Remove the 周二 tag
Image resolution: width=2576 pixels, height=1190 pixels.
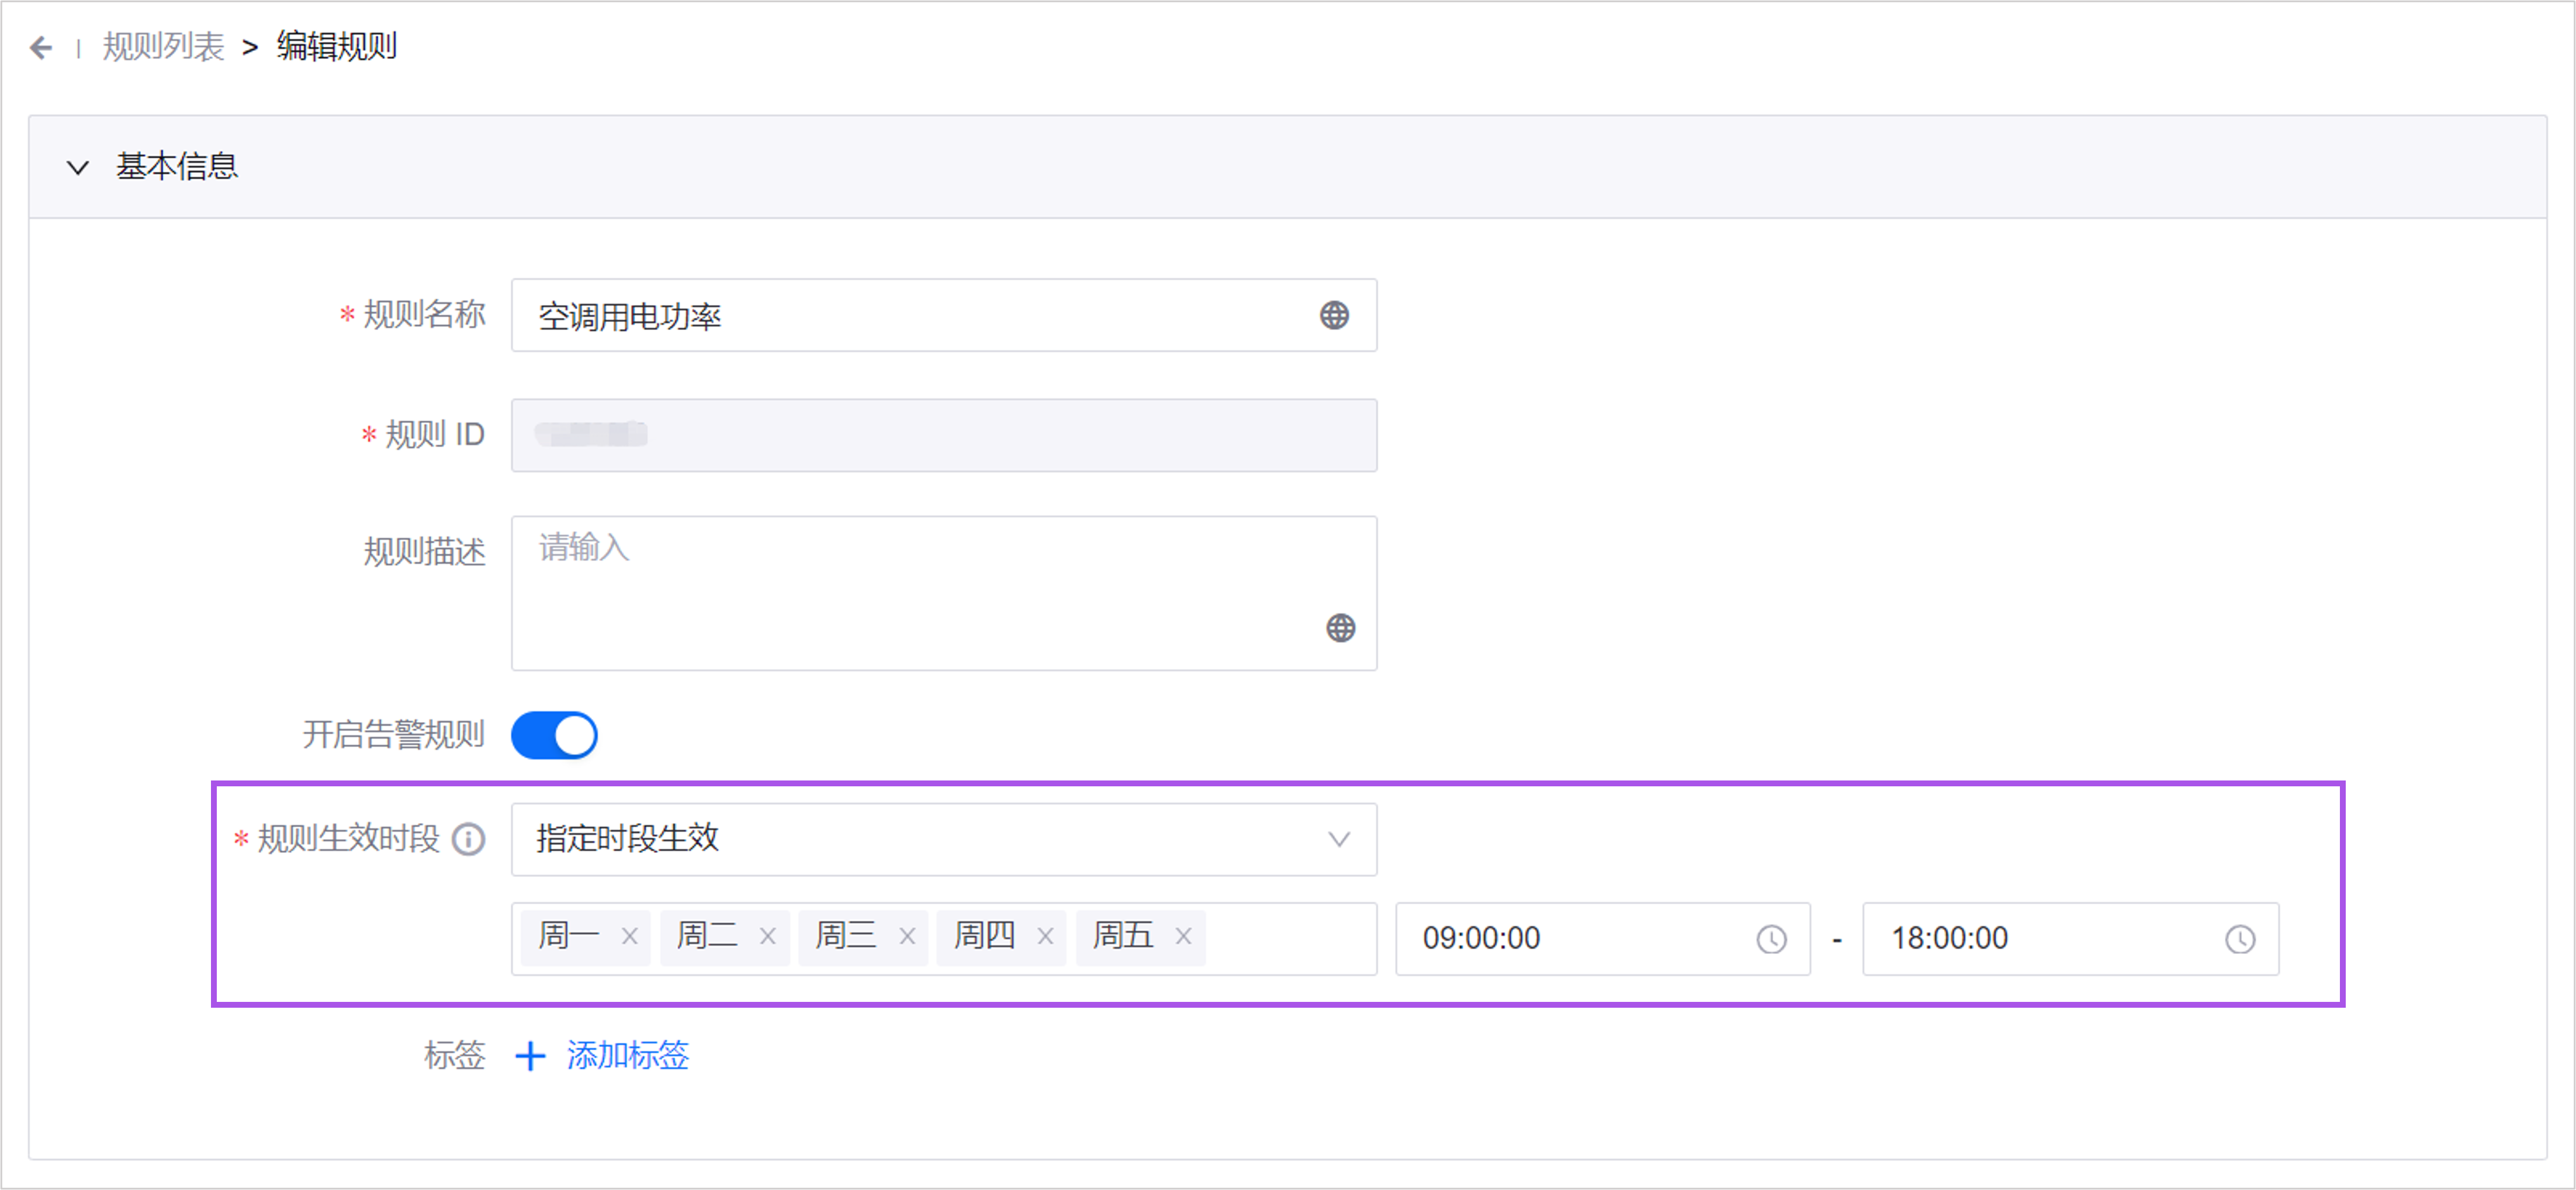tap(767, 937)
